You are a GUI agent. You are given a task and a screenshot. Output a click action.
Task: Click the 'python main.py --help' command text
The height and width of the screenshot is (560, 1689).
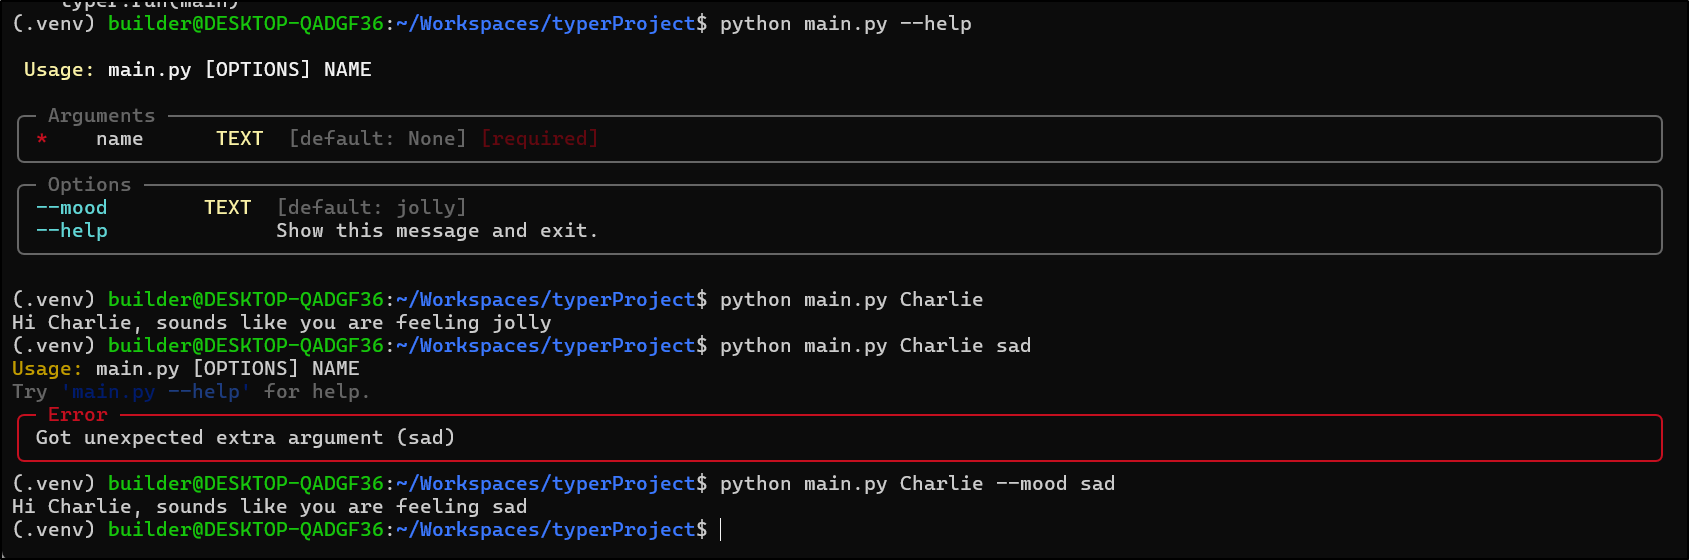845,24
